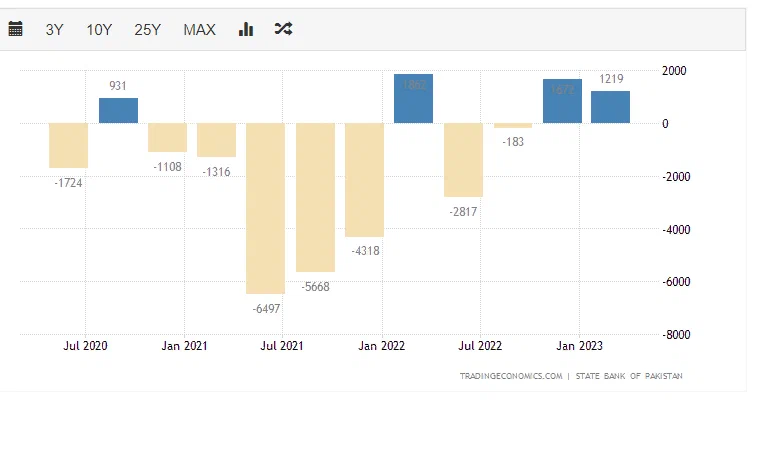Select the small tan bar labeled -183
Viewport: 757px width, 457px height.
512,126
